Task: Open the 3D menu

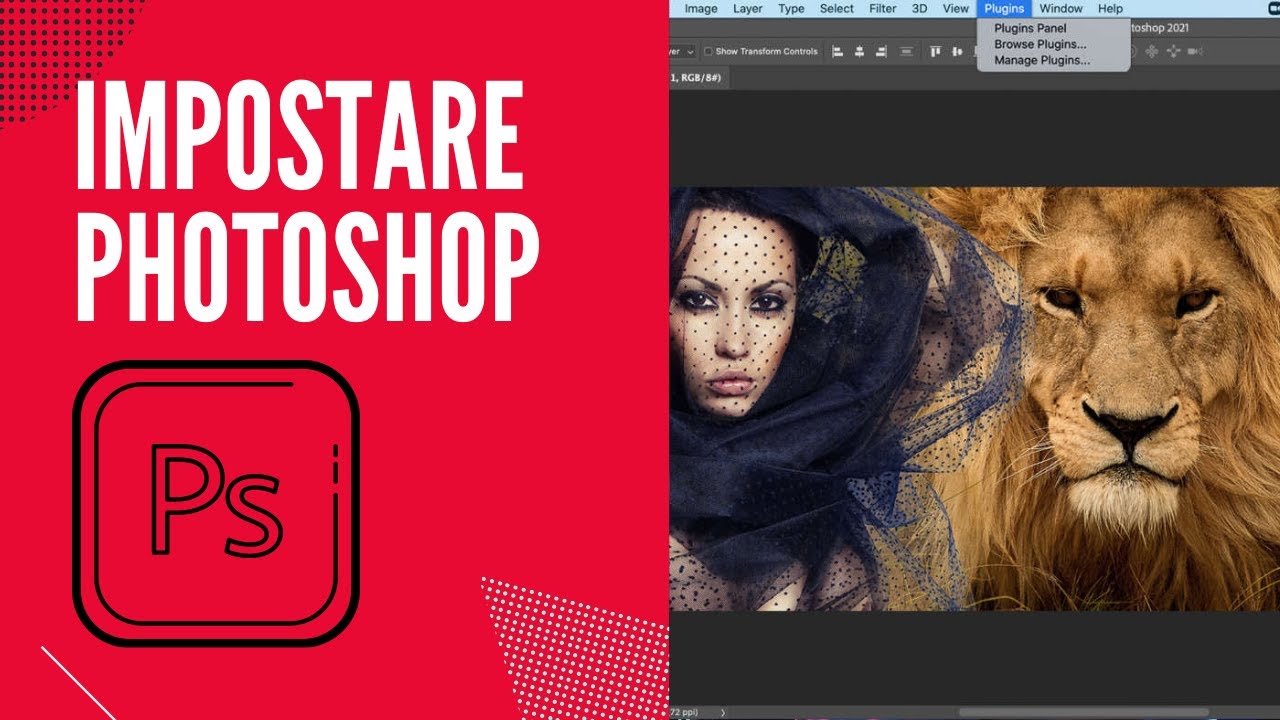Action: click(x=920, y=8)
